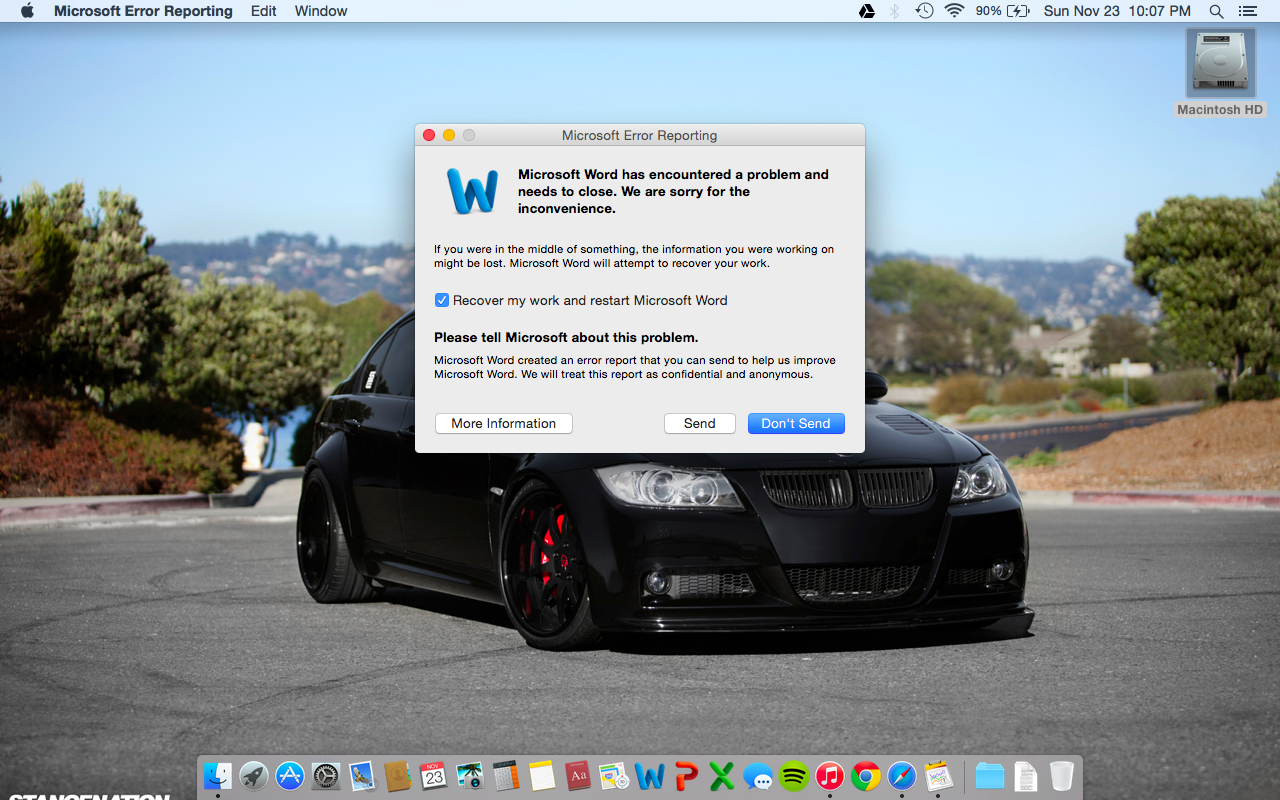Open Messages chat bubble in dock
This screenshot has width=1280, height=800.
coord(758,775)
